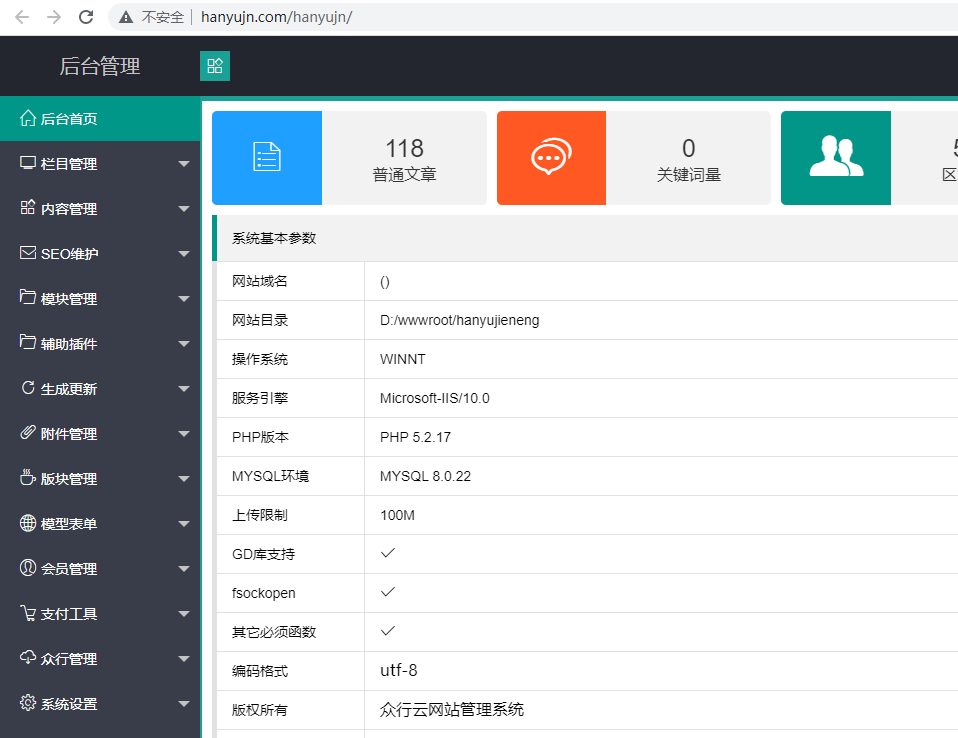The width and height of the screenshot is (958, 738).
Task: Open the 后台首页 menu item
Action: coord(68,119)
